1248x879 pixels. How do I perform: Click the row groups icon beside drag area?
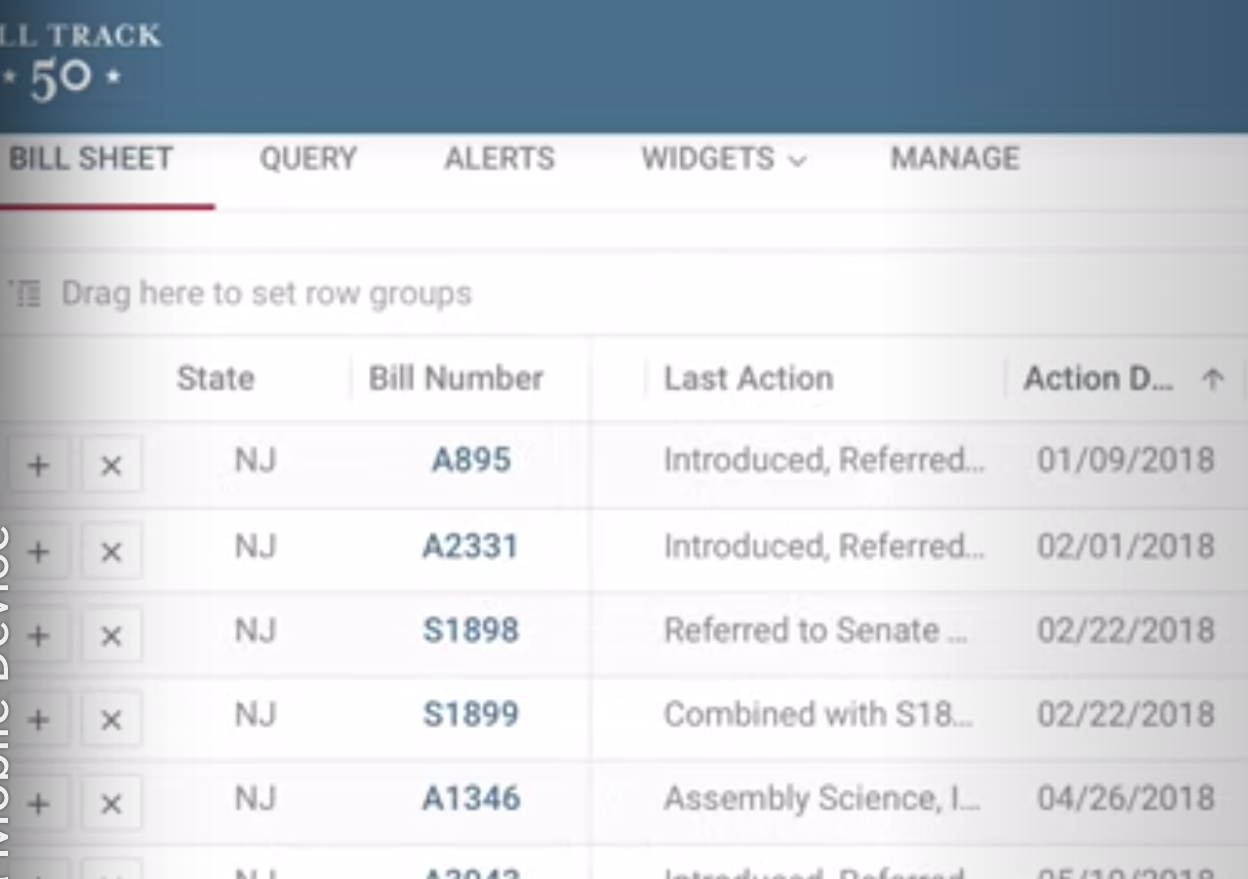[27, 294]
